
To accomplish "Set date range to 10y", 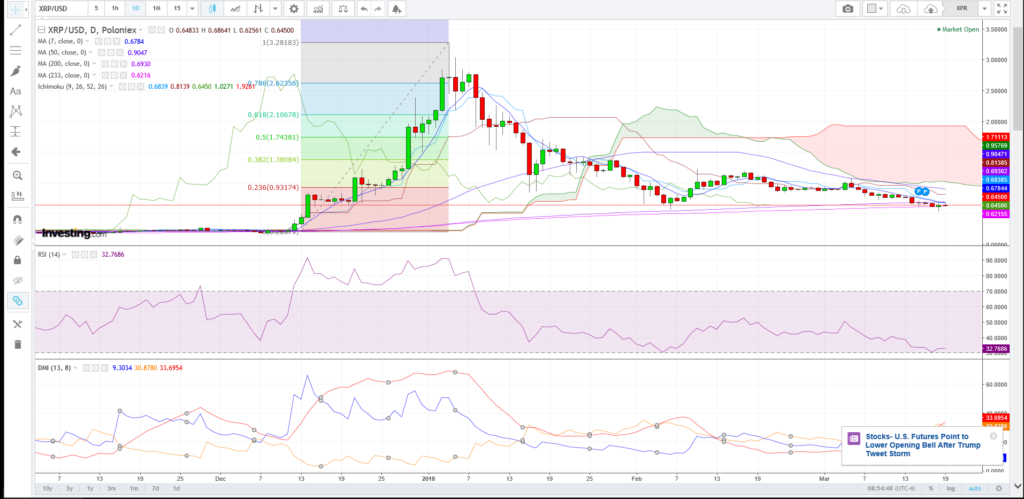I will point(47,489).
